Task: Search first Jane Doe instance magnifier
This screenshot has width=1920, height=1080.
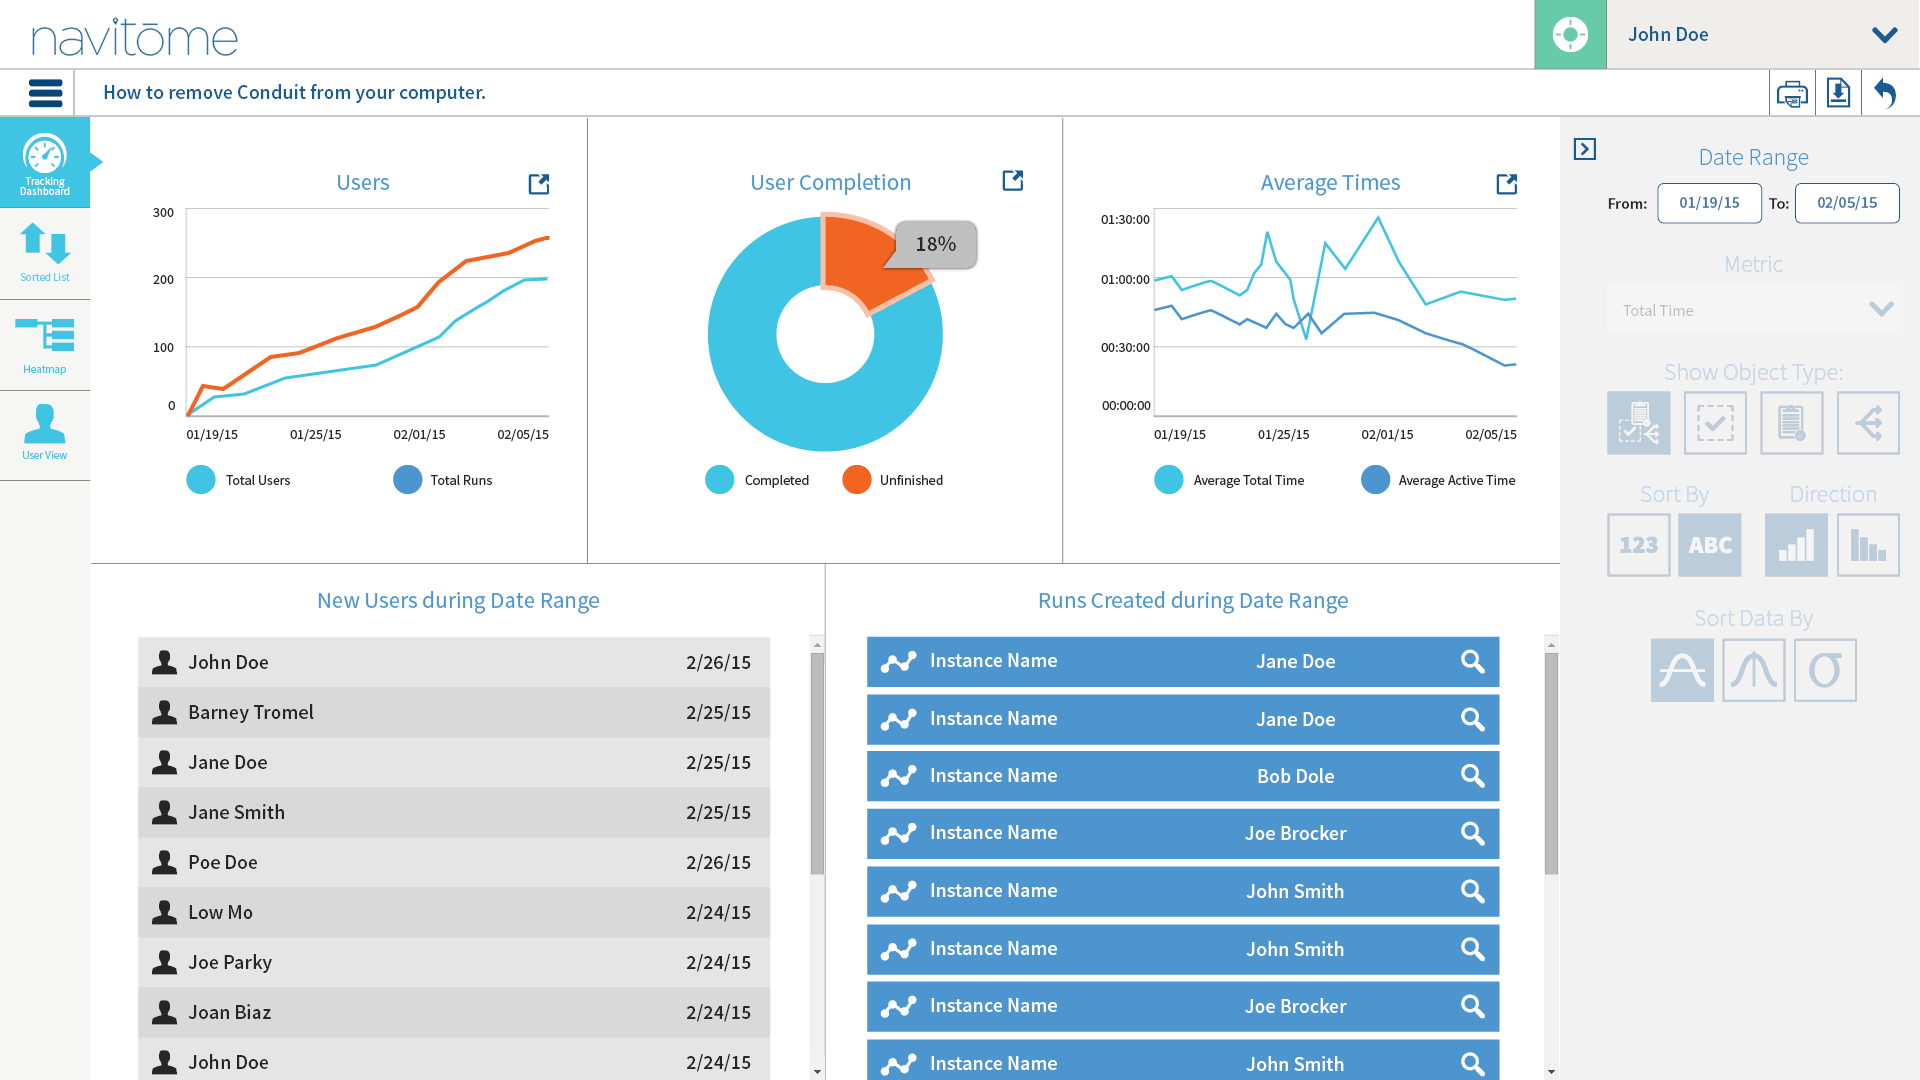Action: click(1472, 662)
